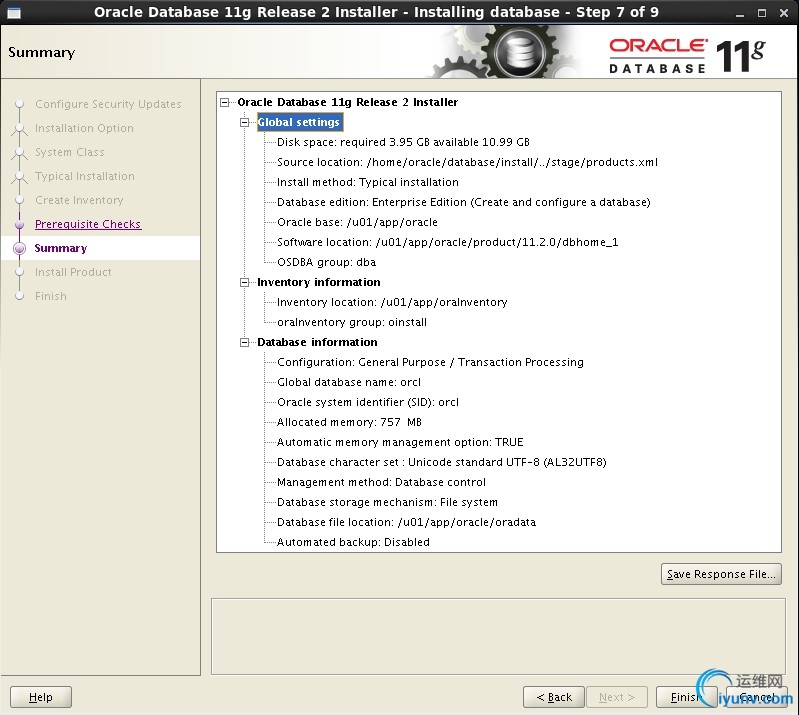Click the Prerequisite Checks step bullet icon
799x715 pixels.
point(19,224)
